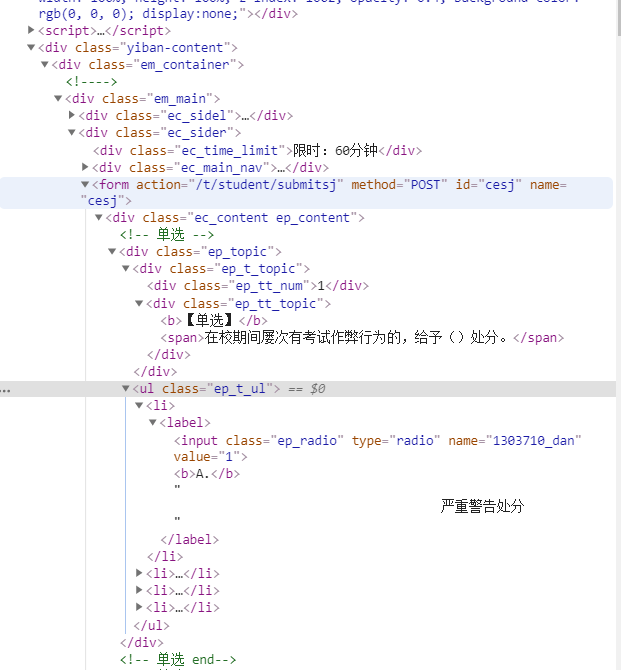Click the comment 单选 end
Viewport: 621px width, 670px height.
coord(178,659)
